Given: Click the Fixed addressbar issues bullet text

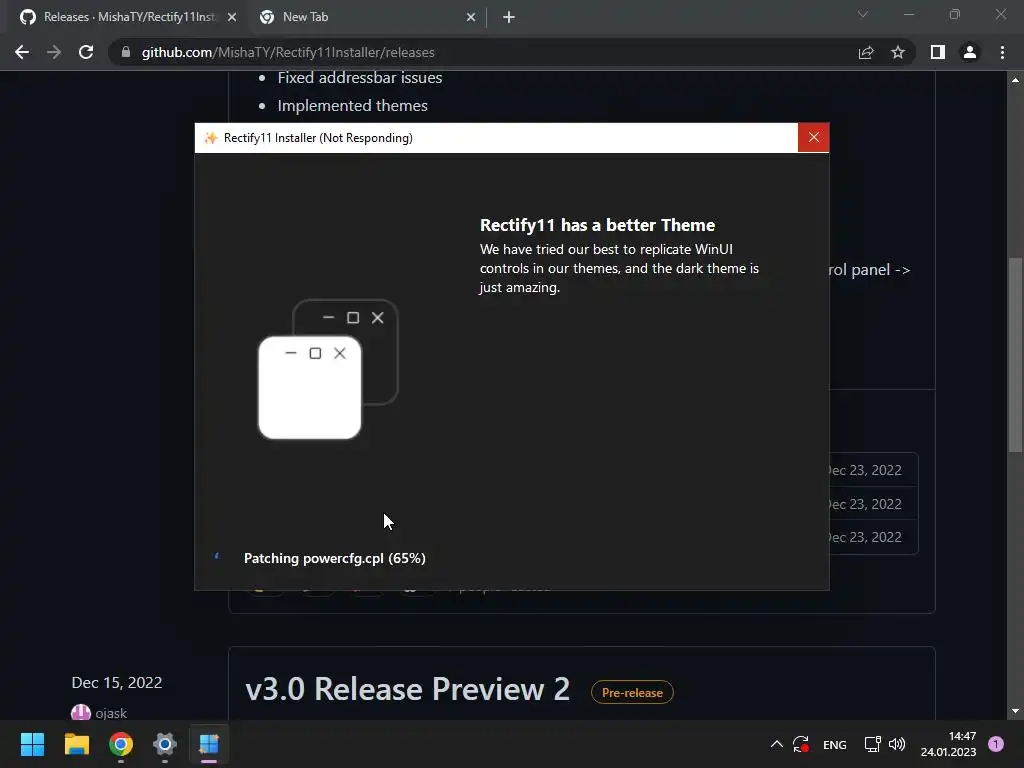Looking at the screenshot, I should pyautogui.click(x=360, y=78).
